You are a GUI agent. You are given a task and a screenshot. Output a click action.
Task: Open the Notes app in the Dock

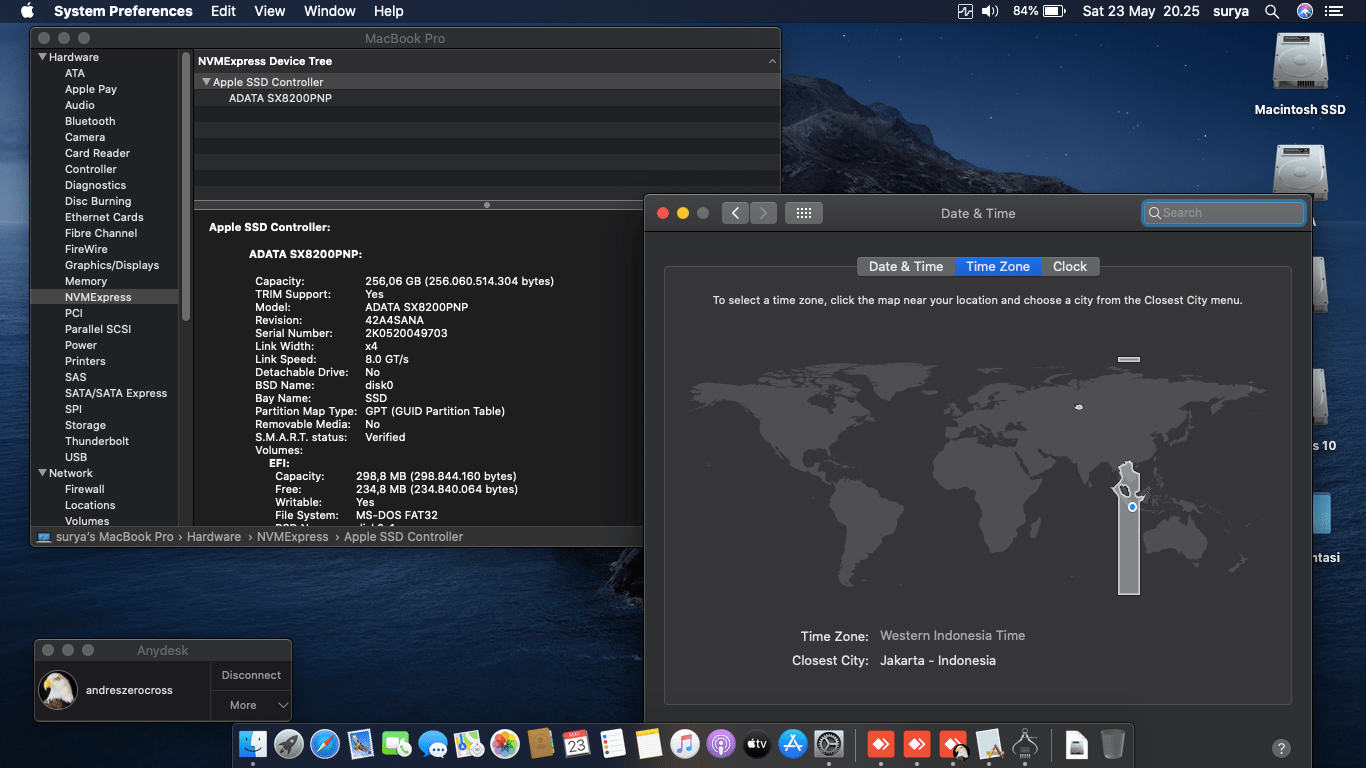649,743
